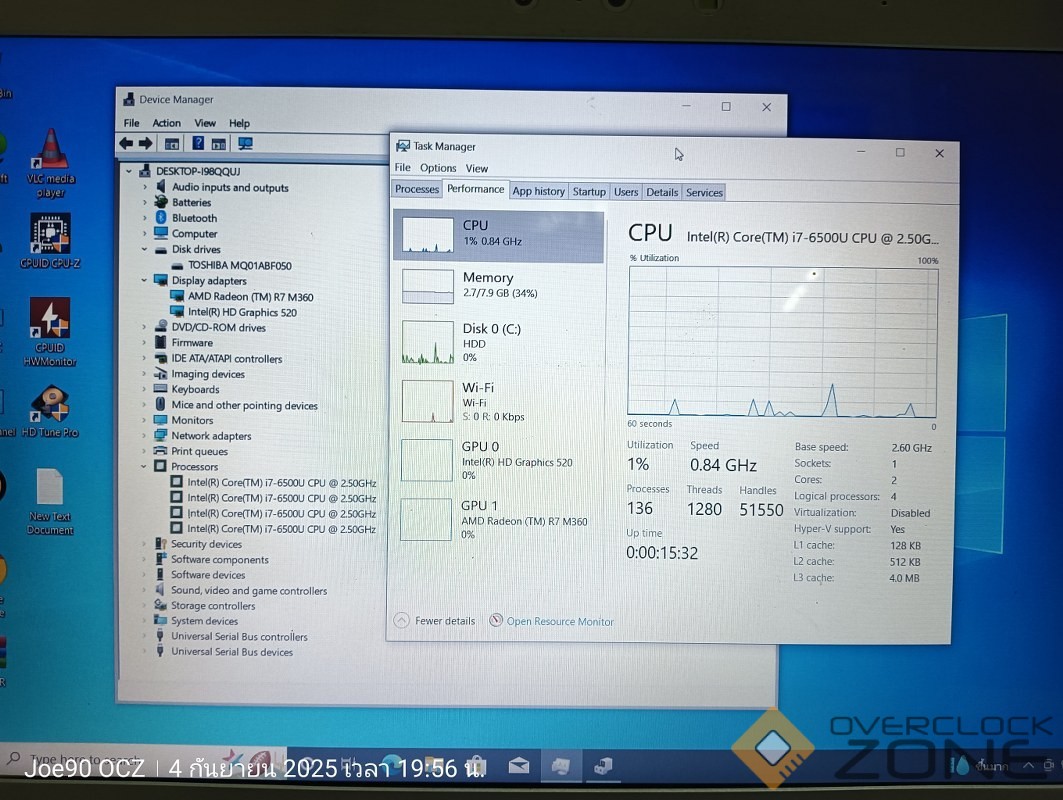Open CPUID CPU-Z desktop shortcut

[50, 241]
